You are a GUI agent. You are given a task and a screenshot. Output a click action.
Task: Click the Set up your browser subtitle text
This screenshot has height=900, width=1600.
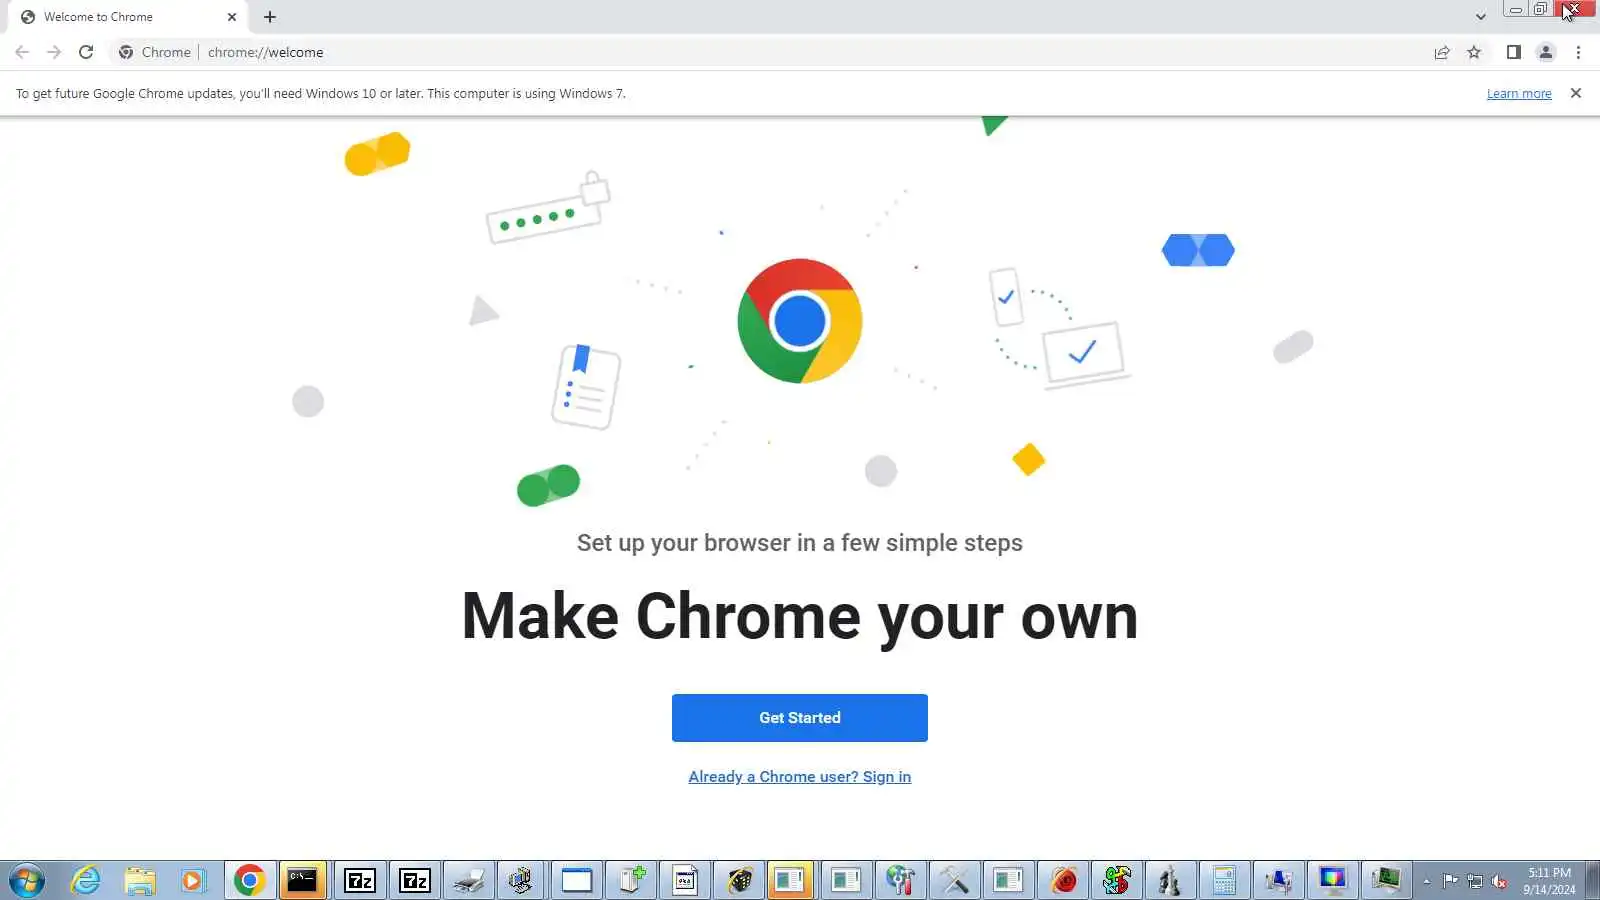(x=800, y=543)
